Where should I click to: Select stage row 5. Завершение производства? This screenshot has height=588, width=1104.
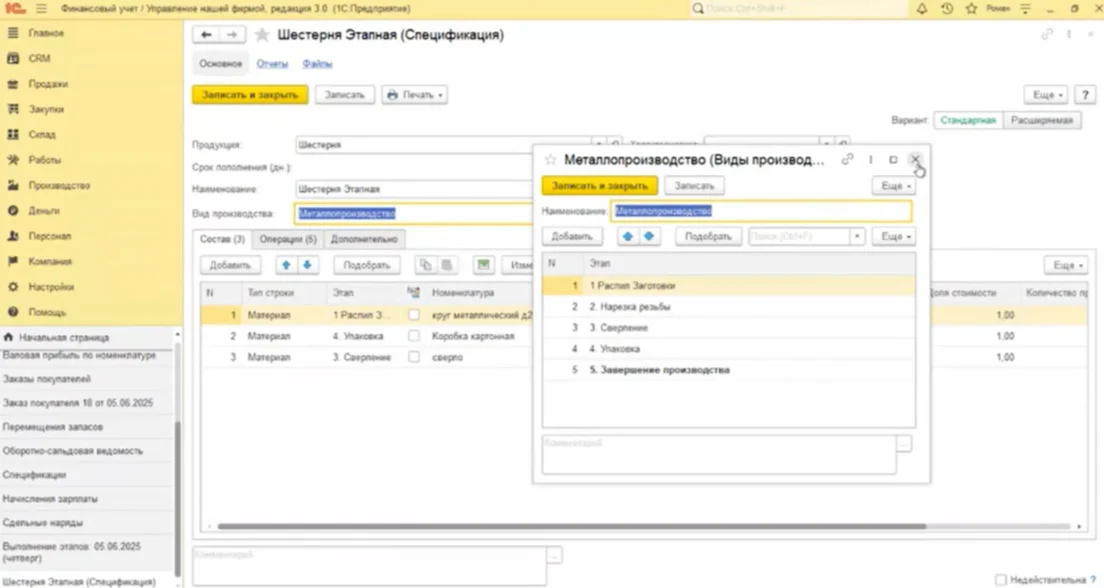coord(729,370)
